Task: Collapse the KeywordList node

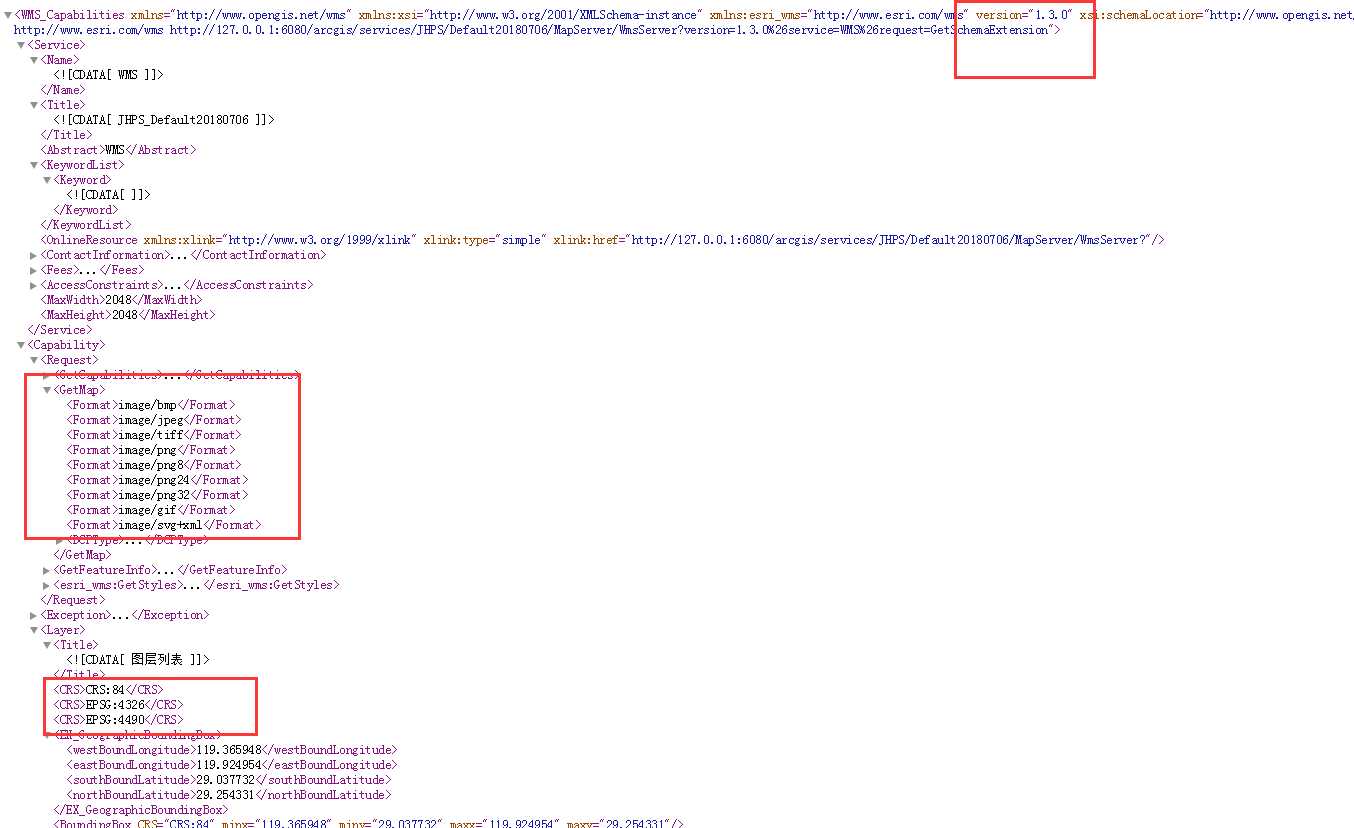Action: click(x=34, y=165)
